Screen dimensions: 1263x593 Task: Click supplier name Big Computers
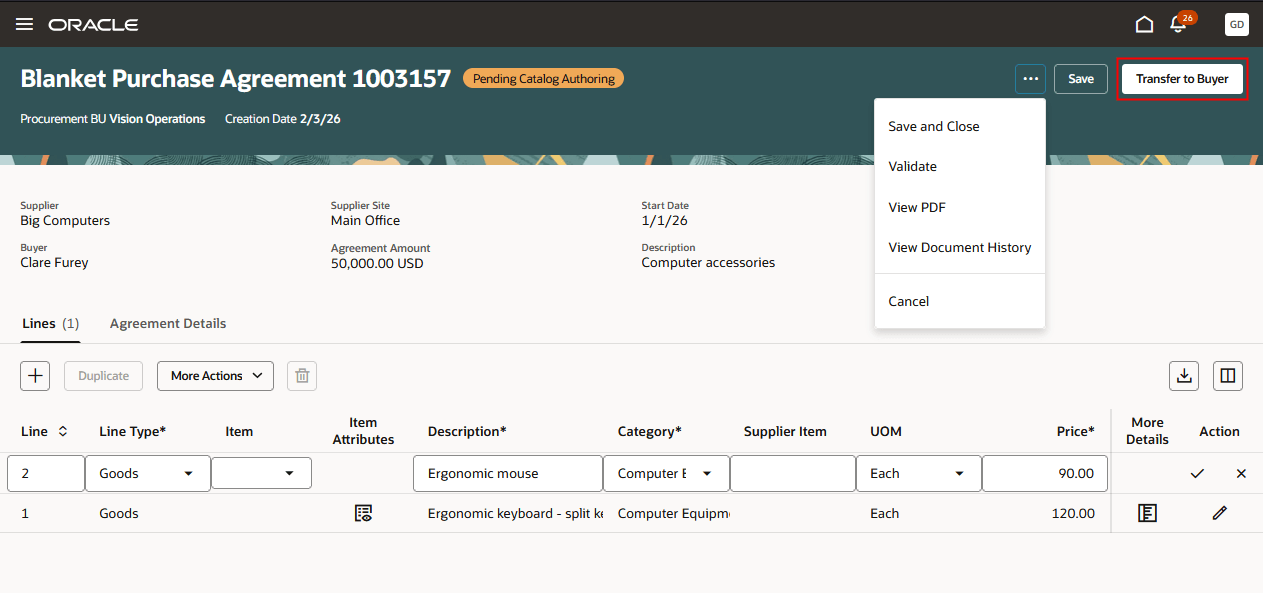tap(65, 220)
